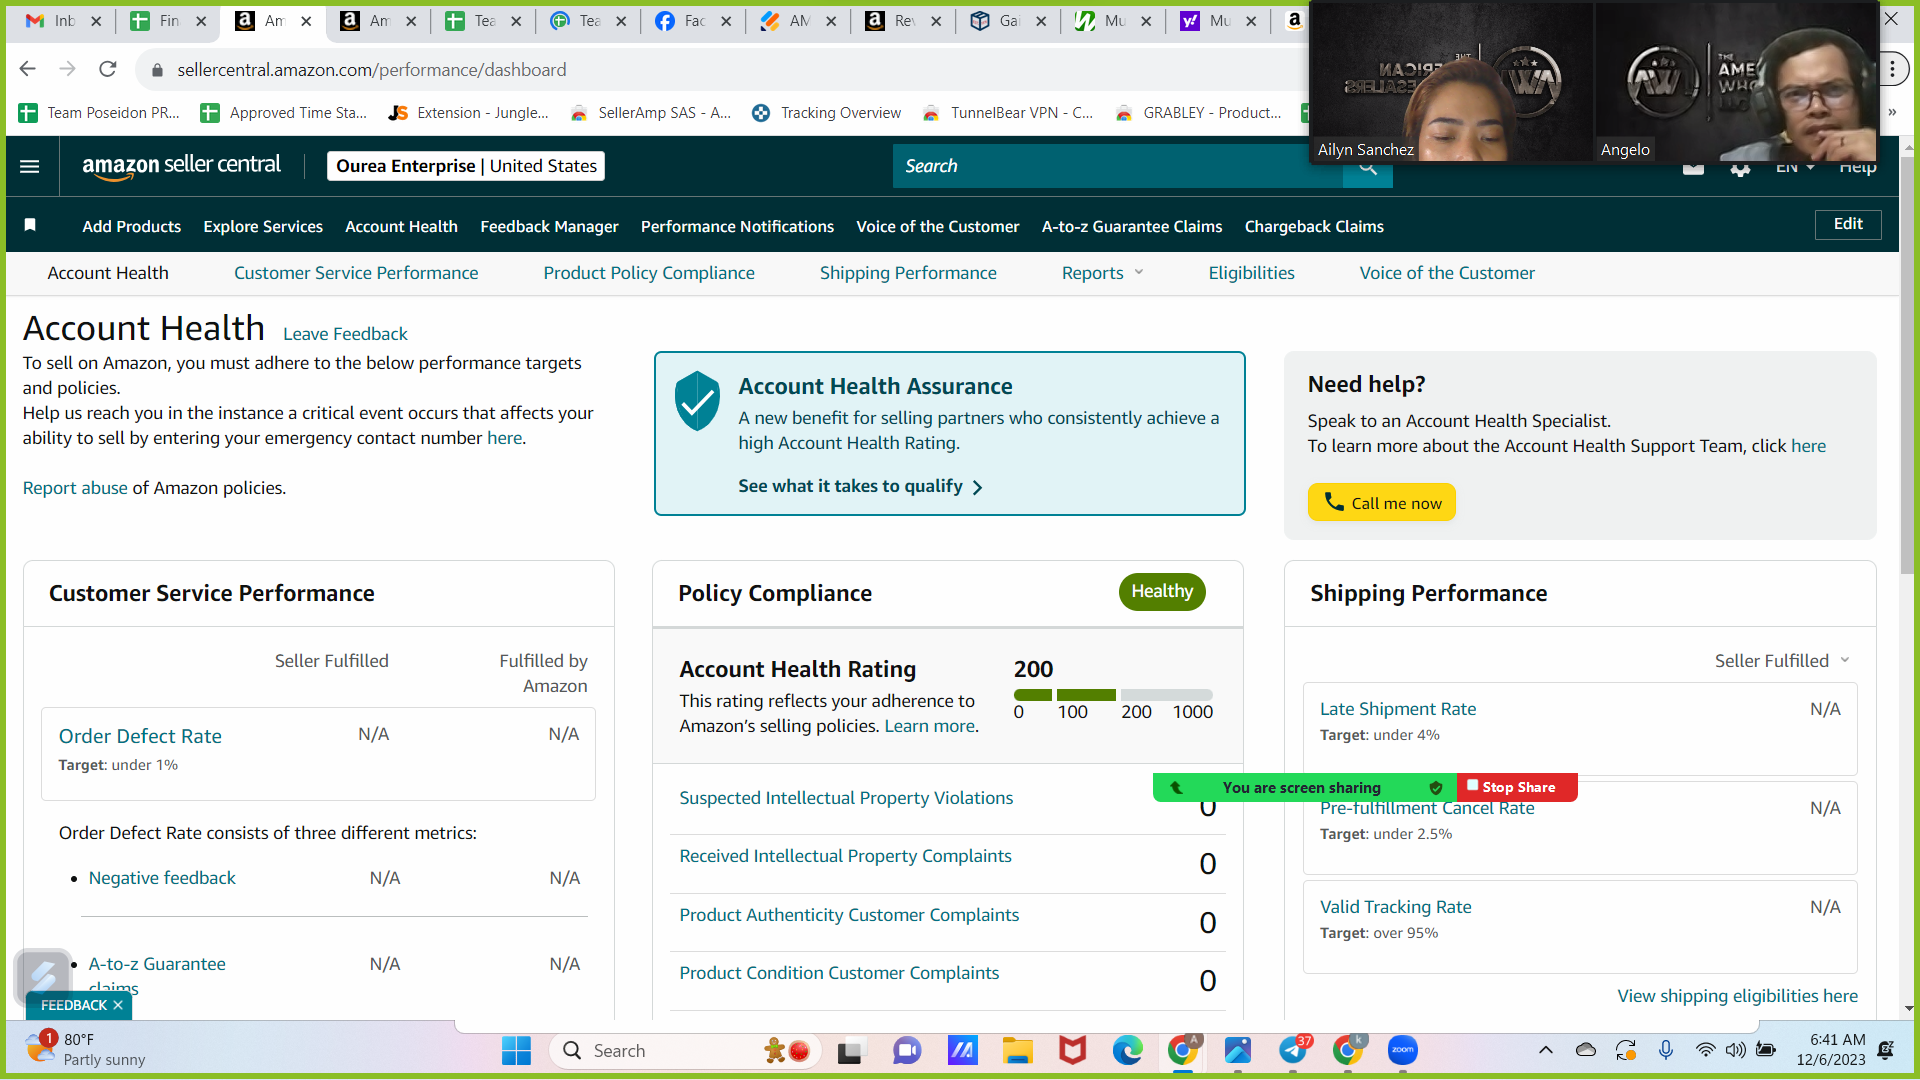Click the Account Health Rating progress bar
Viewport: 1920px width, 1080px height.
(1113, 695)
